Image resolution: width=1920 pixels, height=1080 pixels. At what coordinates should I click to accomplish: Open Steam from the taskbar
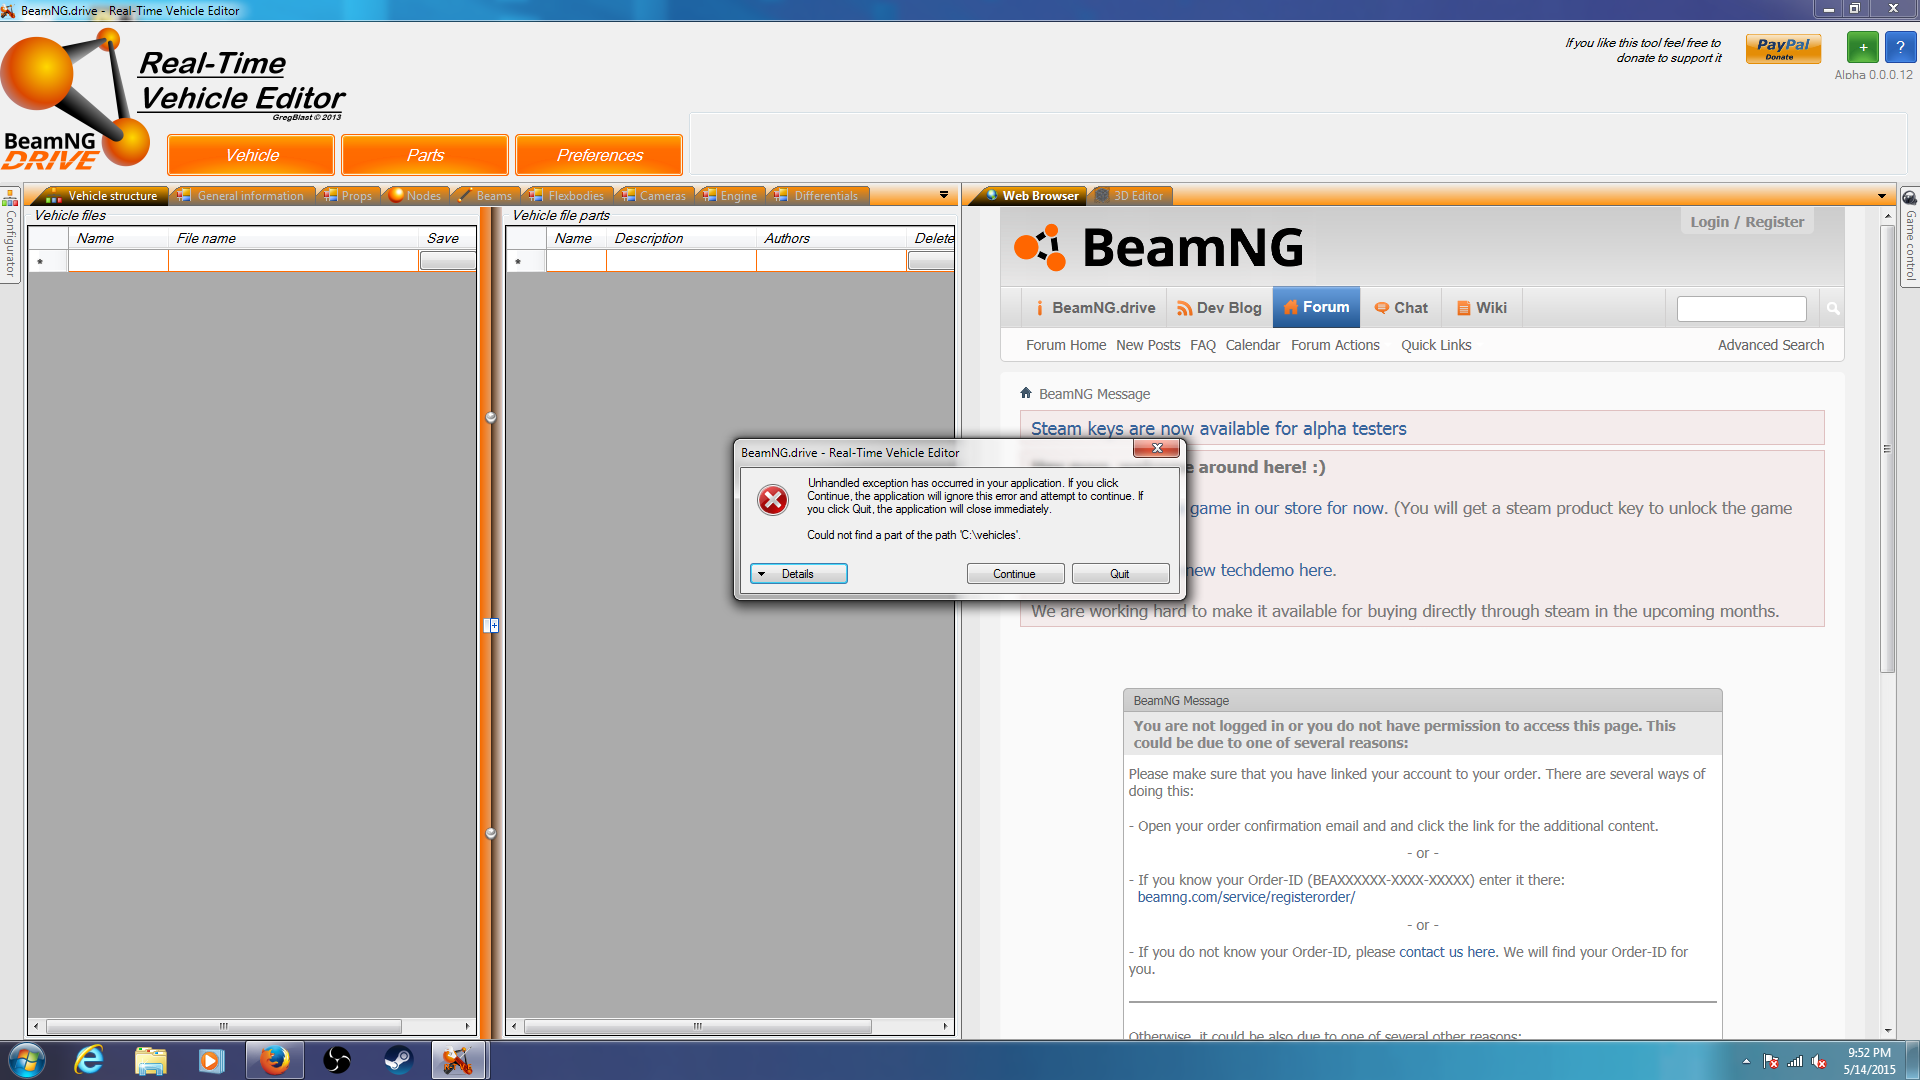pyautogui.click(x=399, y=1060)
